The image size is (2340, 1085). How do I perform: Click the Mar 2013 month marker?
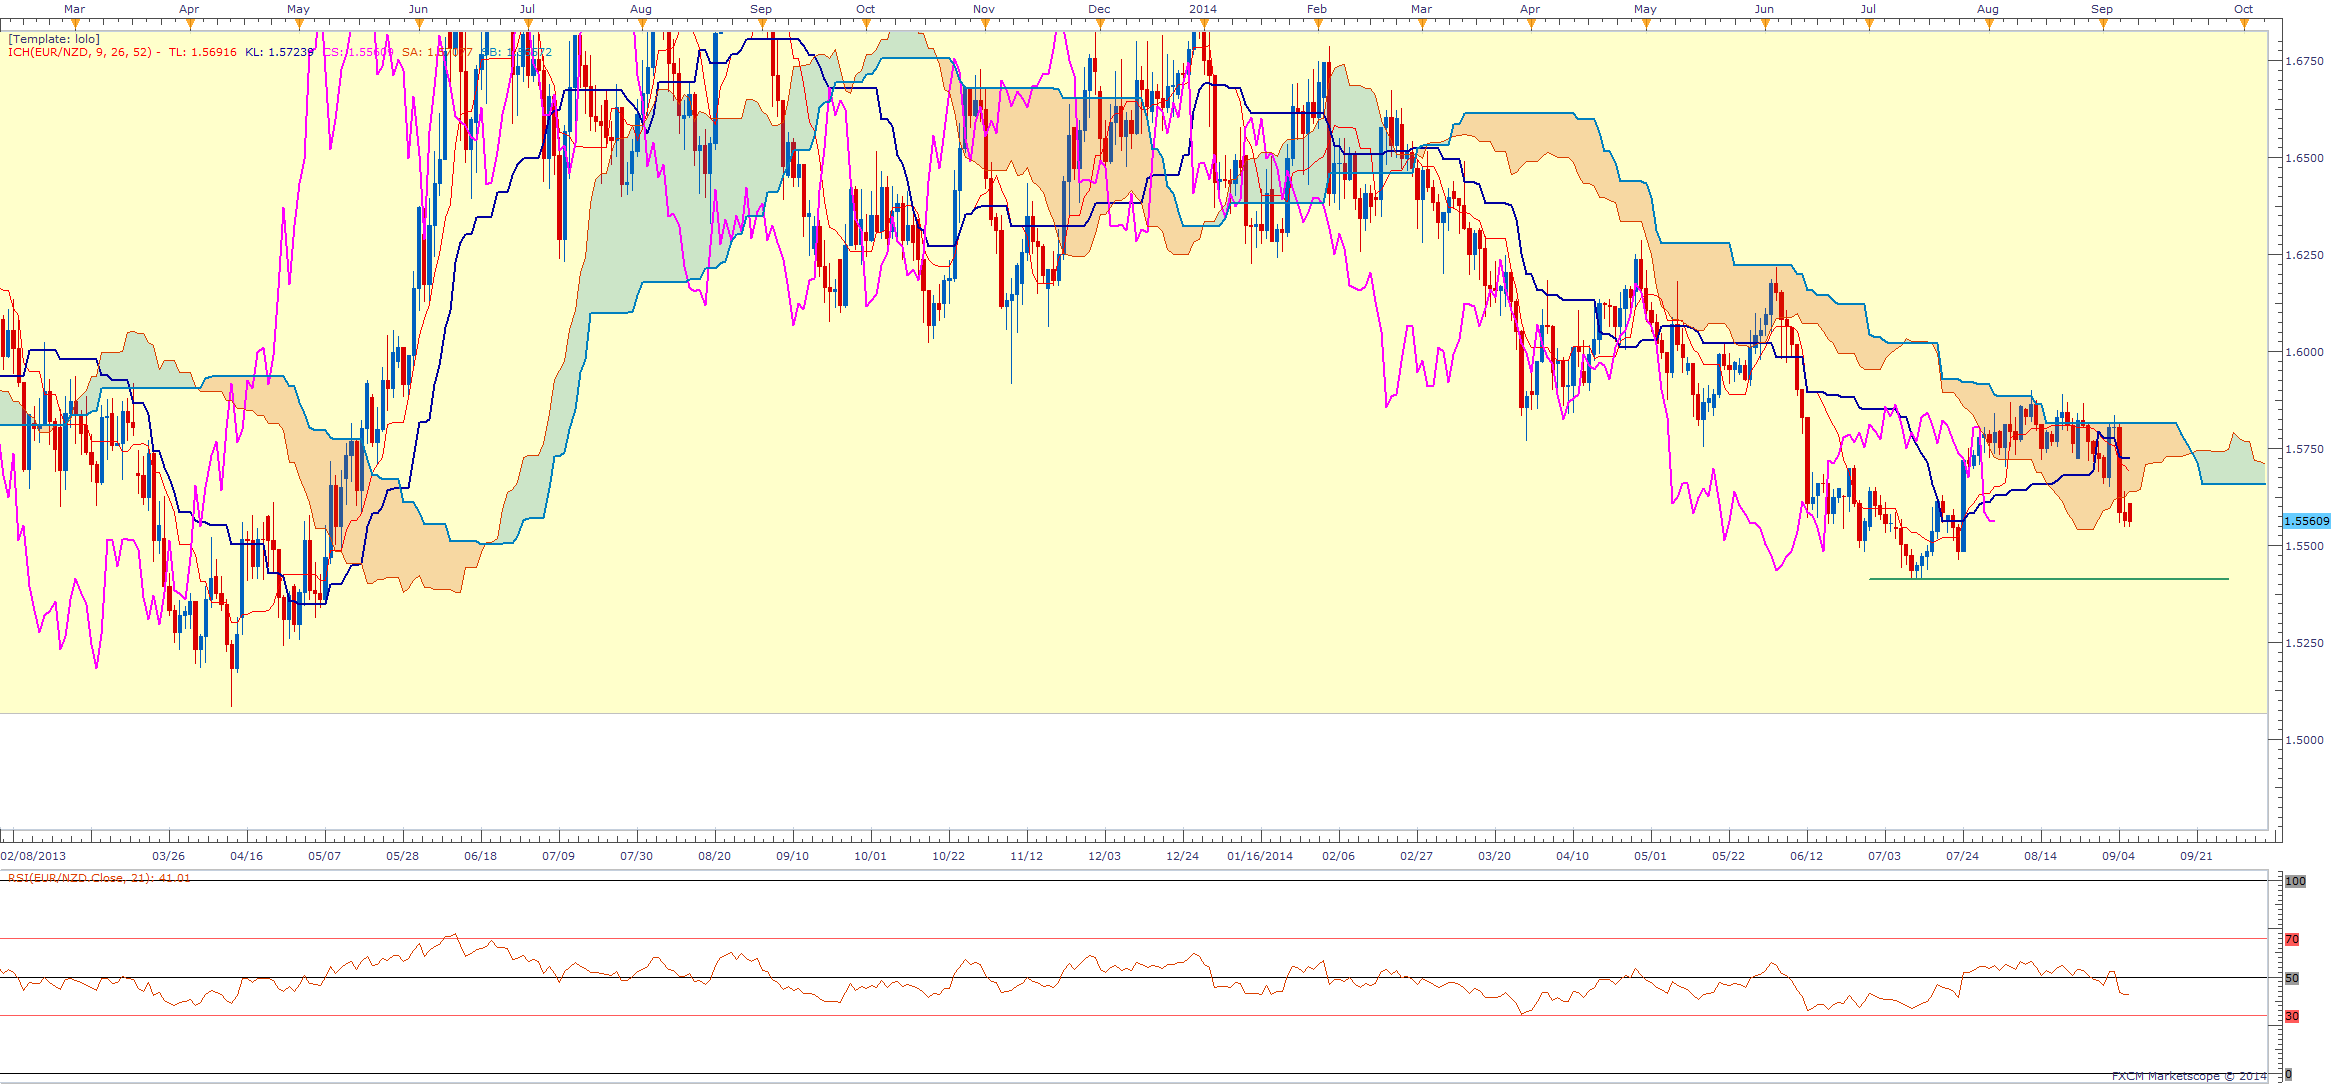click(74, 9)
